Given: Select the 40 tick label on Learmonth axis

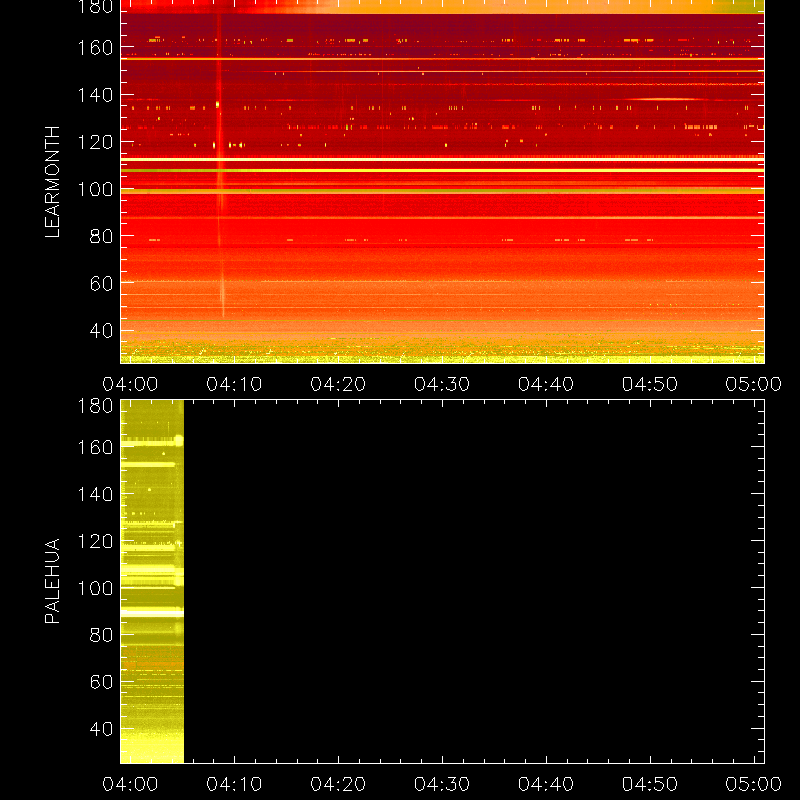Looking at the screenshot, I should coord(101,331).
